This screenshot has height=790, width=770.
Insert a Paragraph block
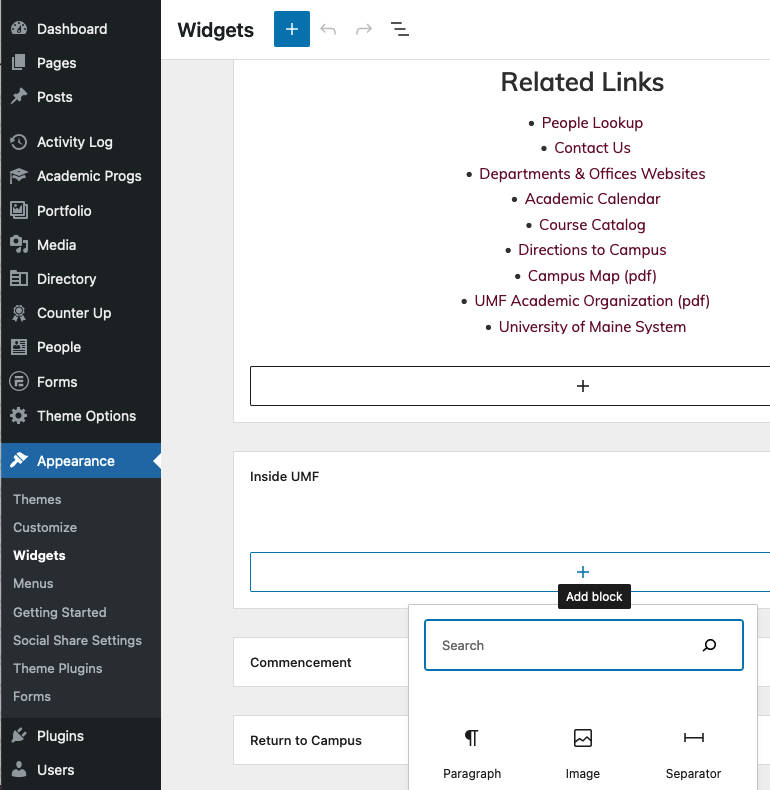472,754
